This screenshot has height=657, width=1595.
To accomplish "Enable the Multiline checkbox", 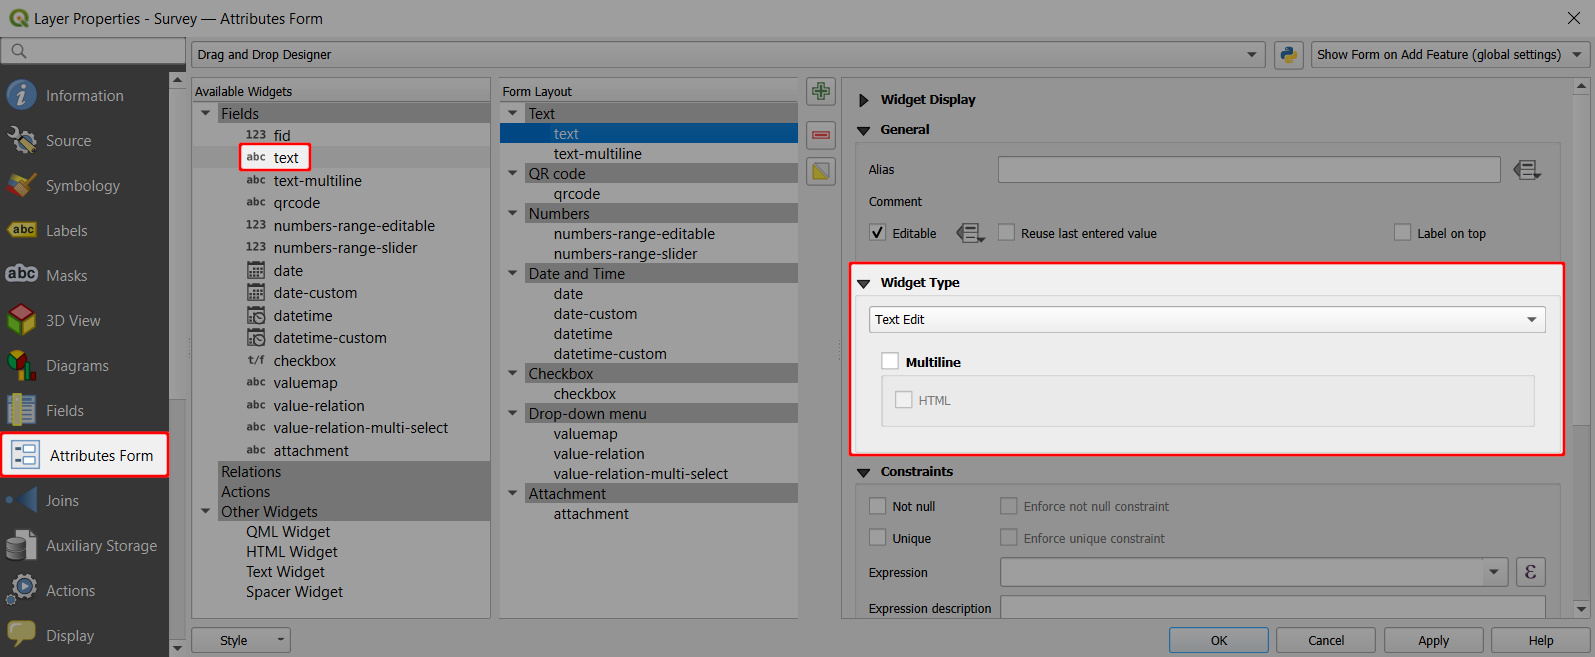I will (x=890, y=361).
